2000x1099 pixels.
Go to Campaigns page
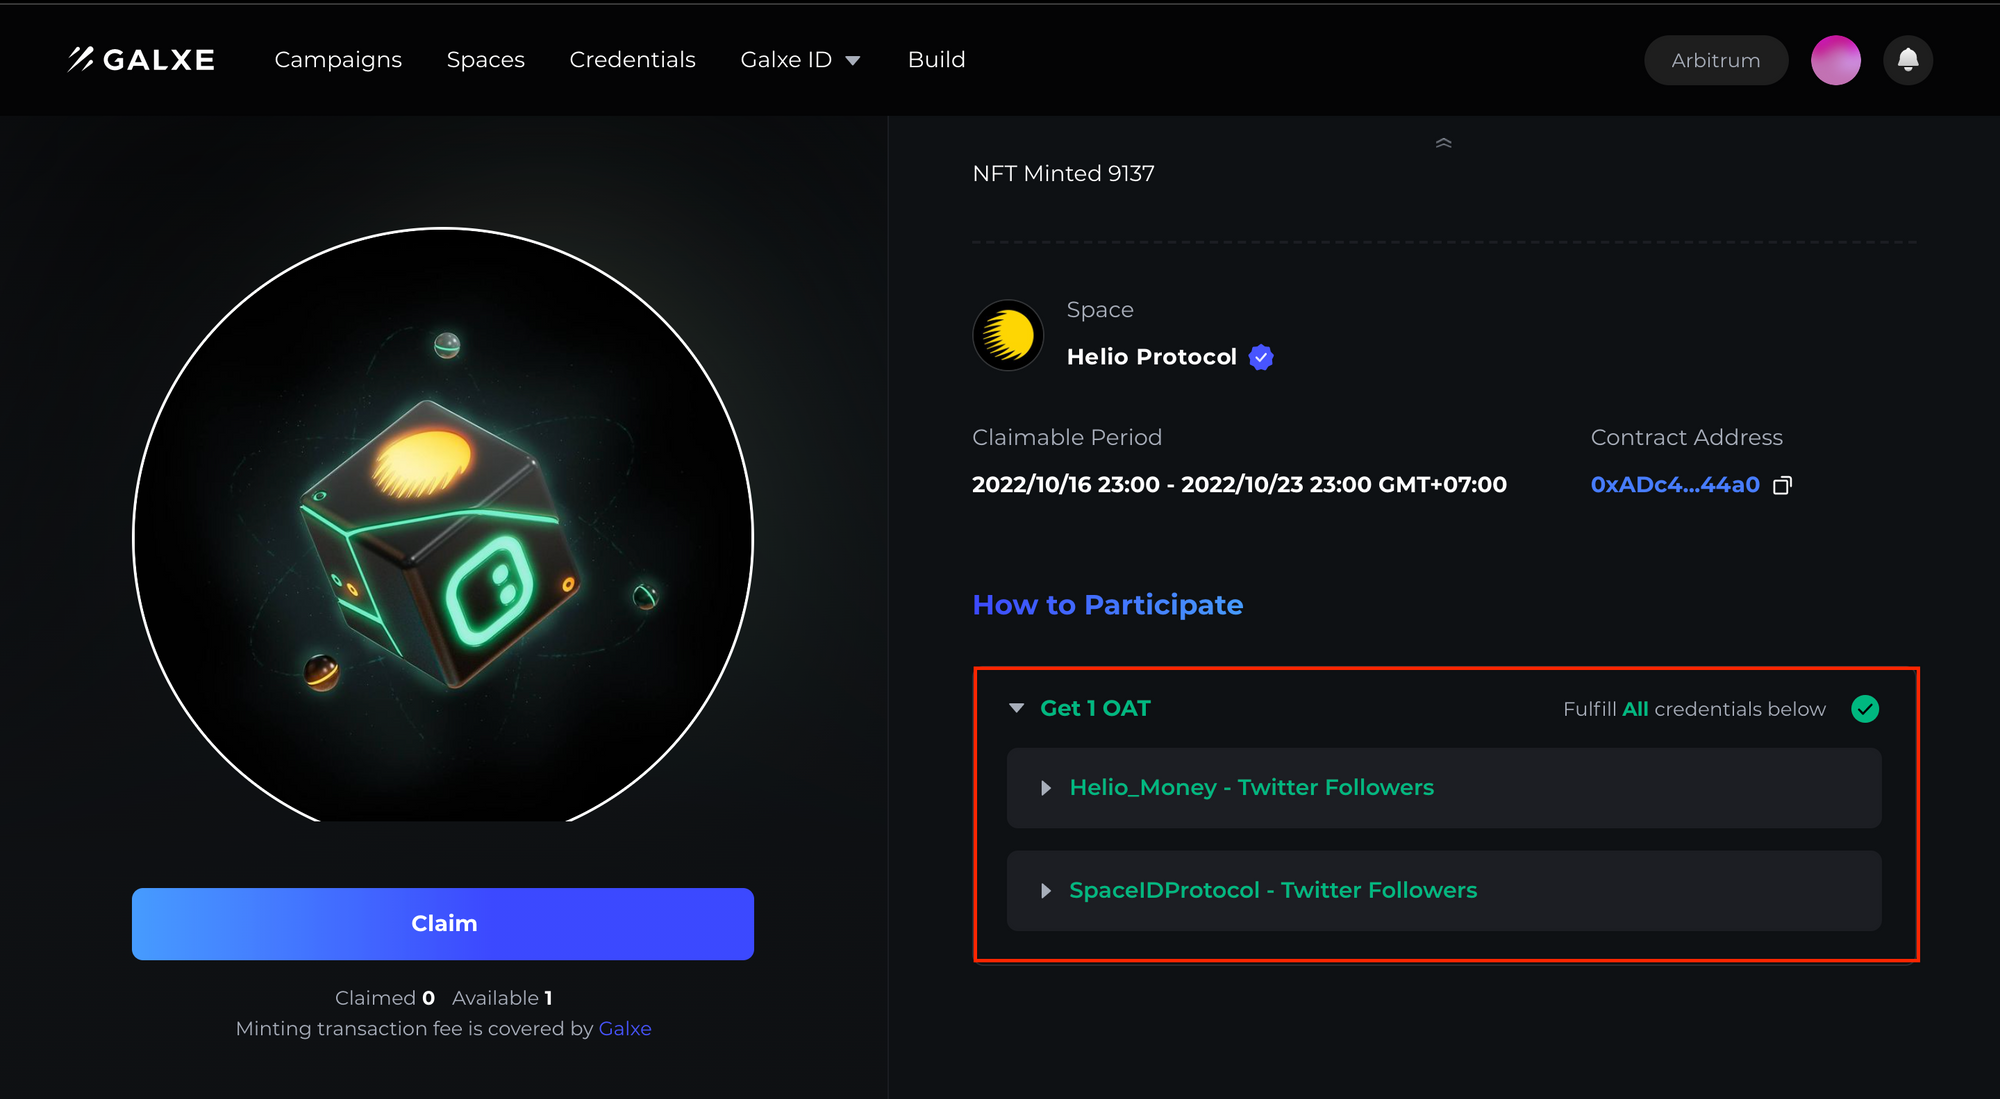[x=338, y=60]
